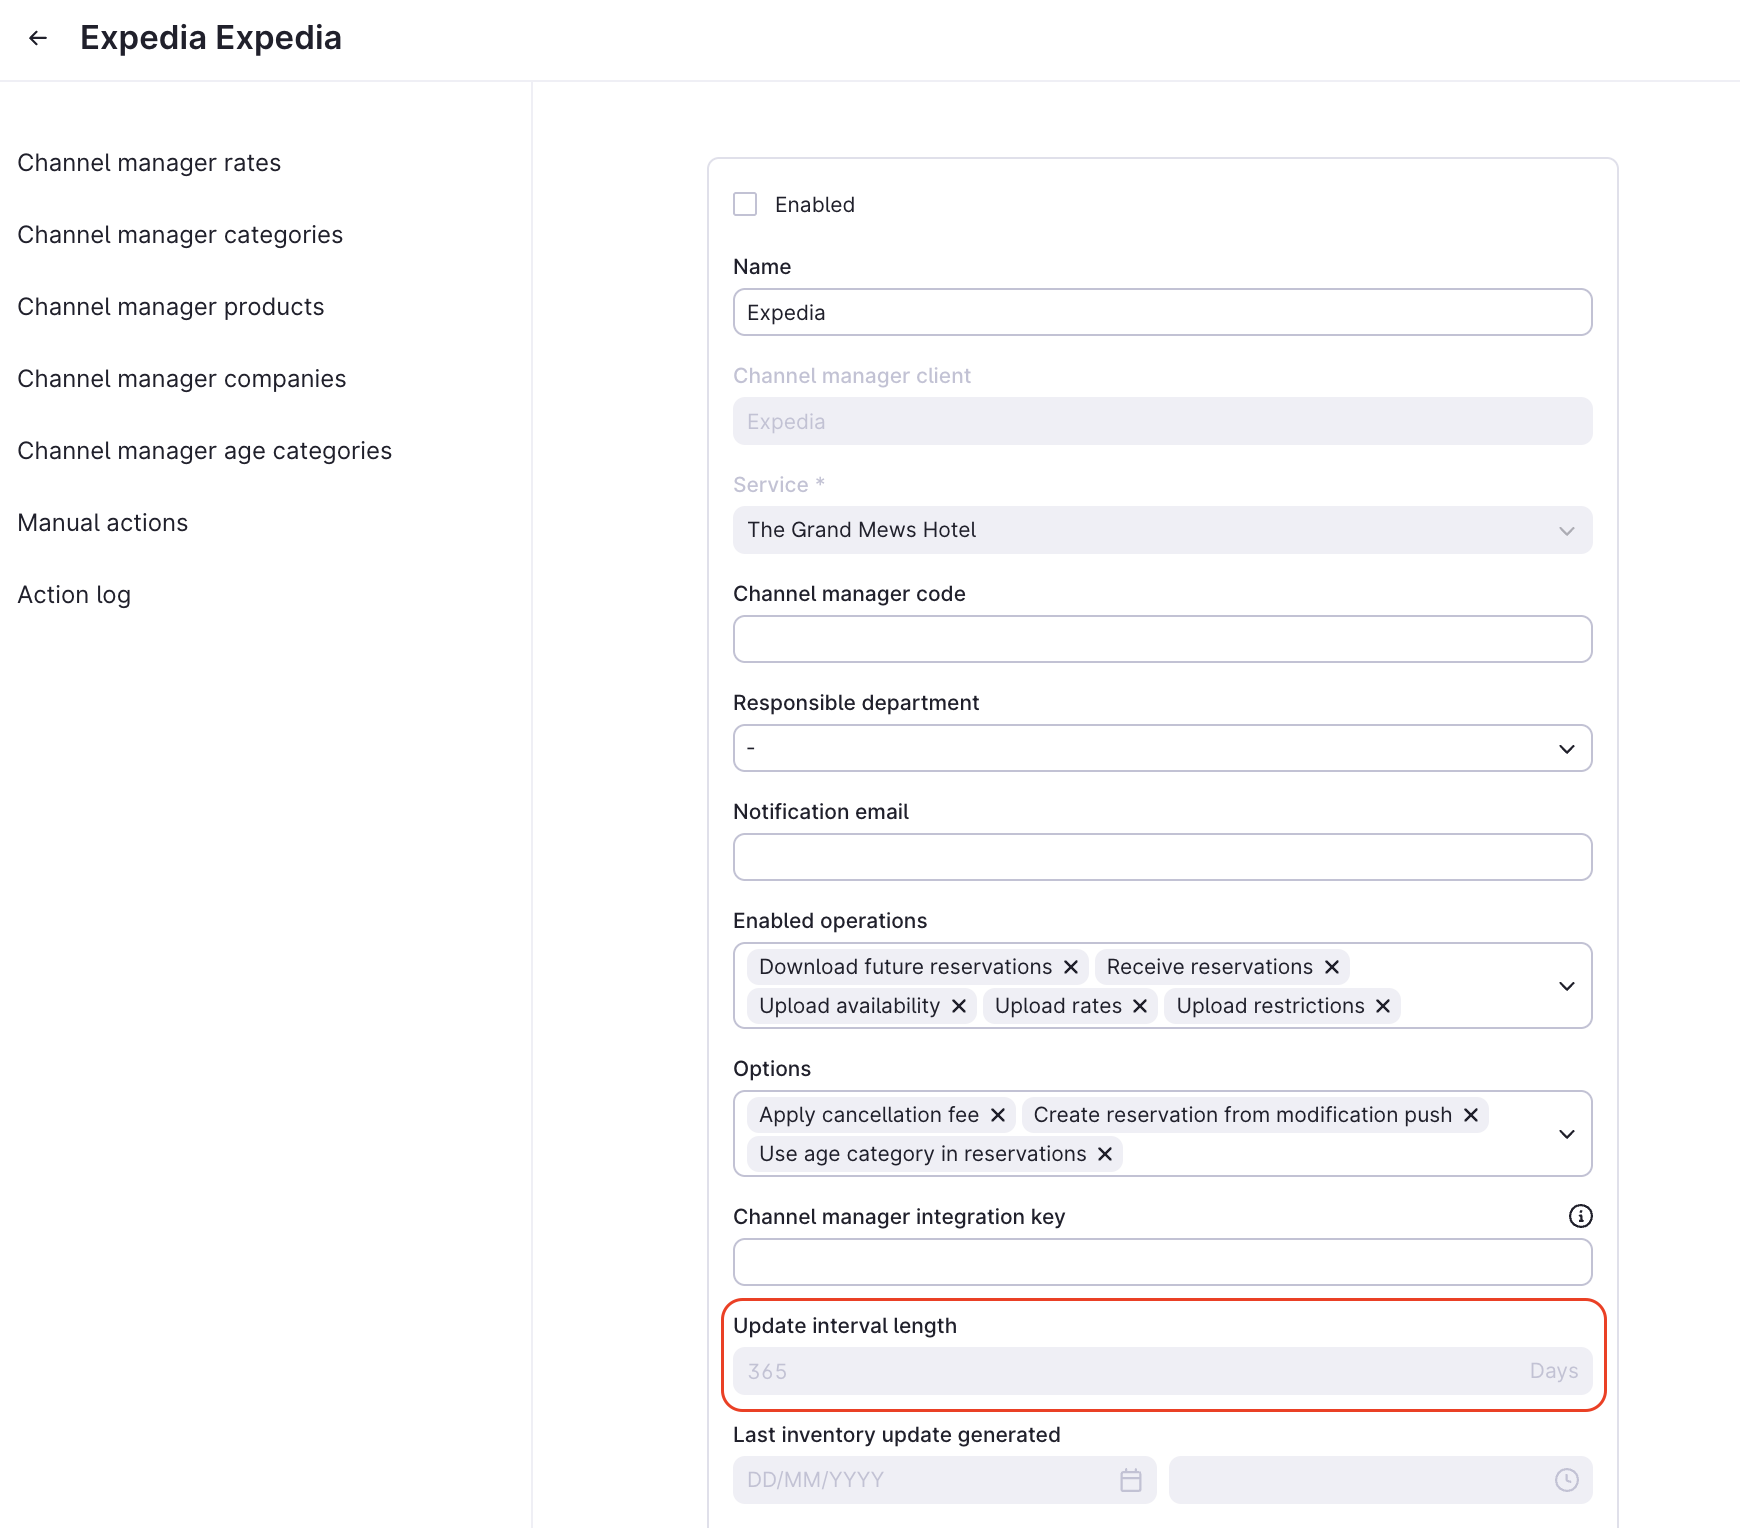Remove the Use age category in reservations option
The image size is (1740, 1528).
[x=1104, y=1153]
